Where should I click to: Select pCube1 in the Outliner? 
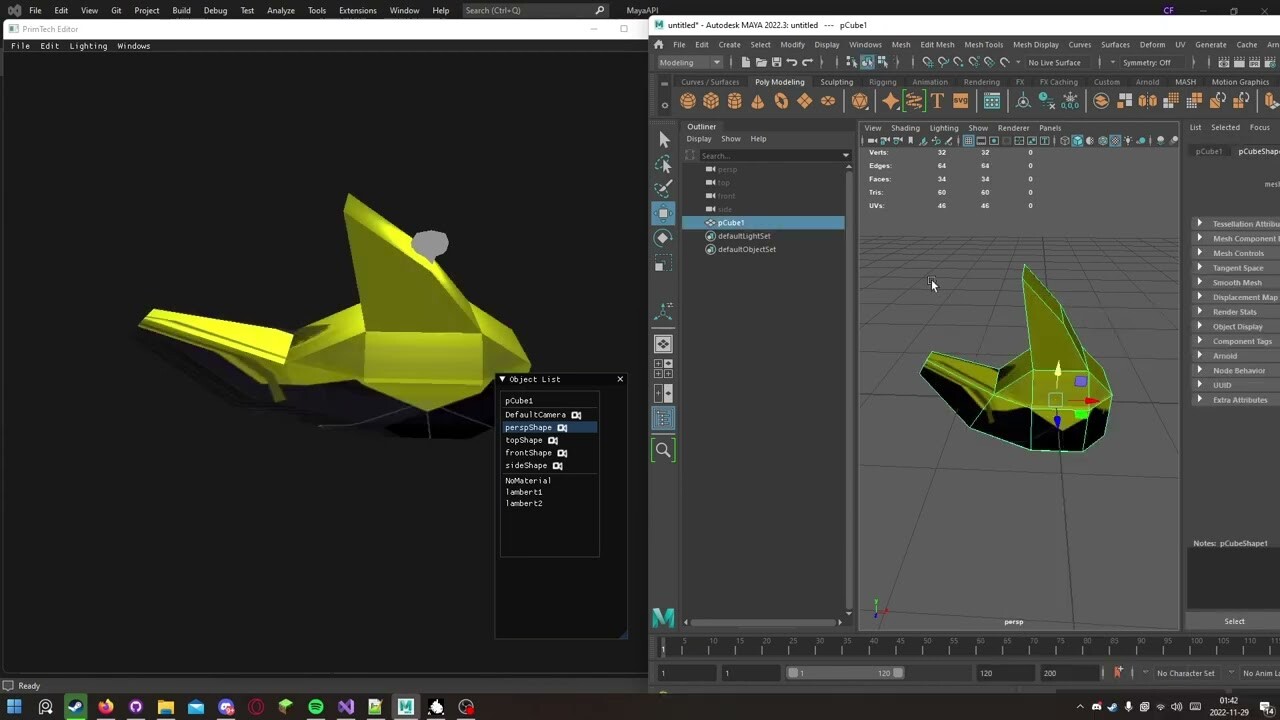(x=728, y=222)
